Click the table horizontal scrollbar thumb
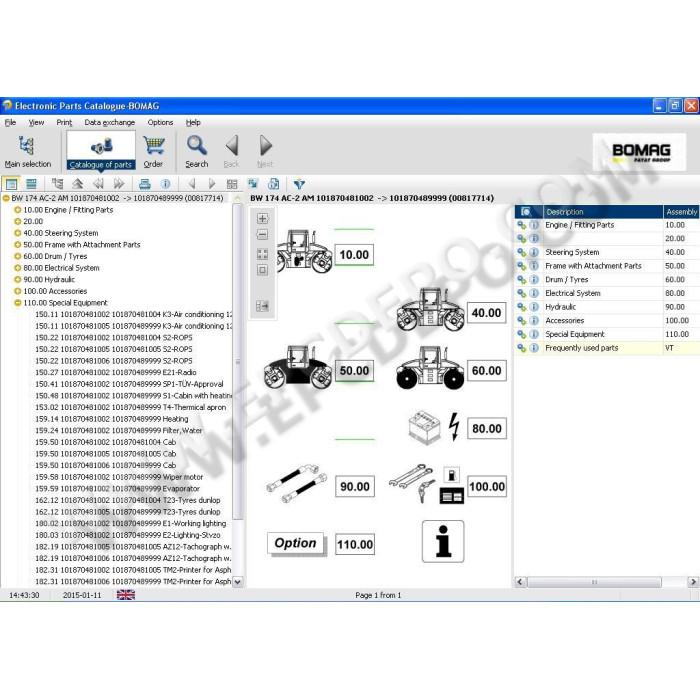The height and width of the screenshot is (700, 700). 594,582
